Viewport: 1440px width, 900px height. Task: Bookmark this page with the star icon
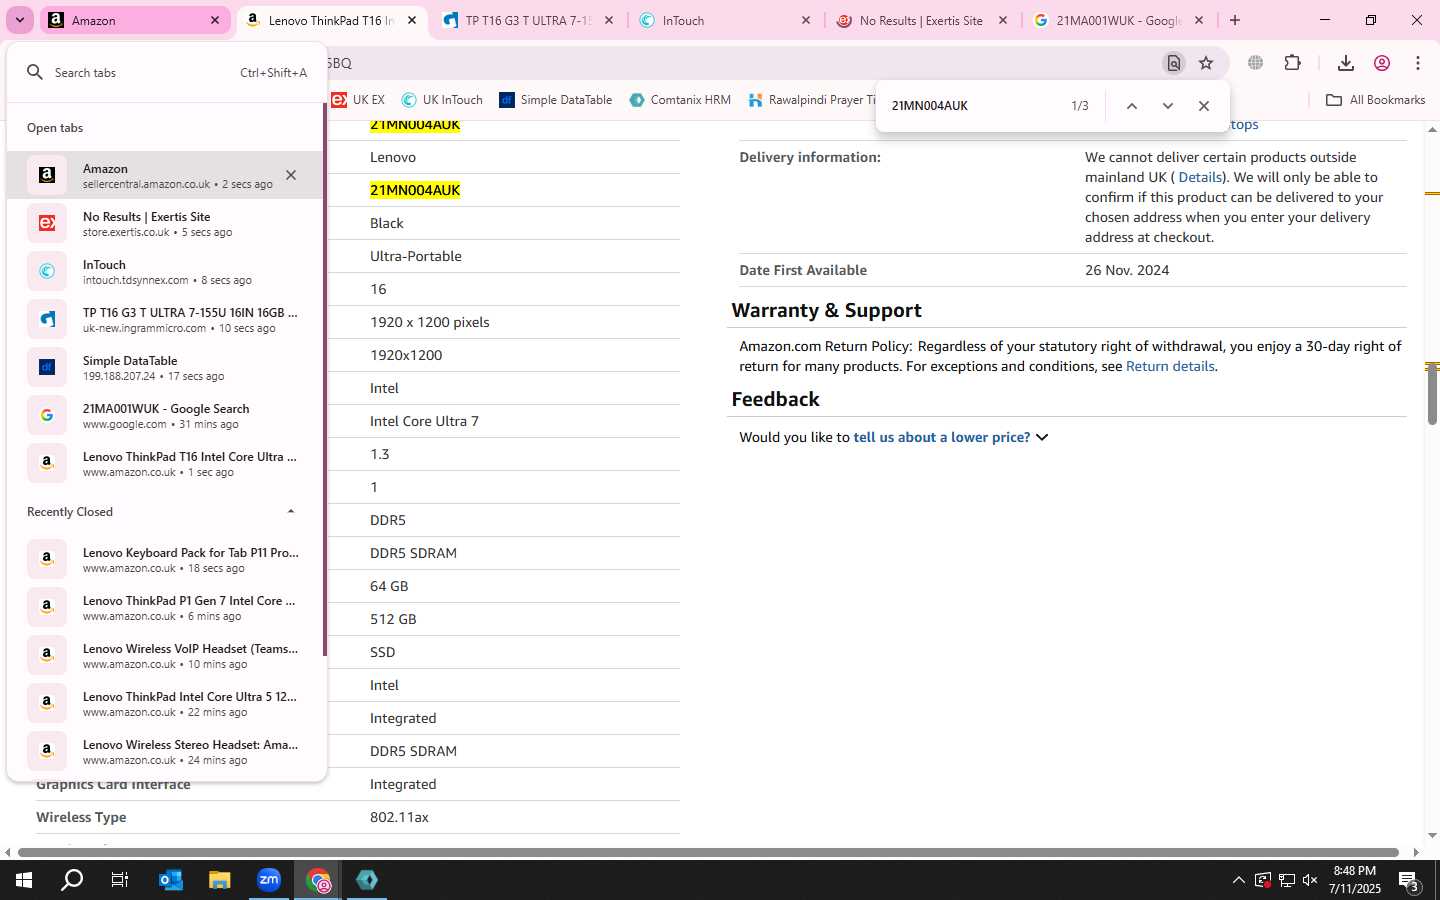pyautogui.click(x=1206, y=63)
